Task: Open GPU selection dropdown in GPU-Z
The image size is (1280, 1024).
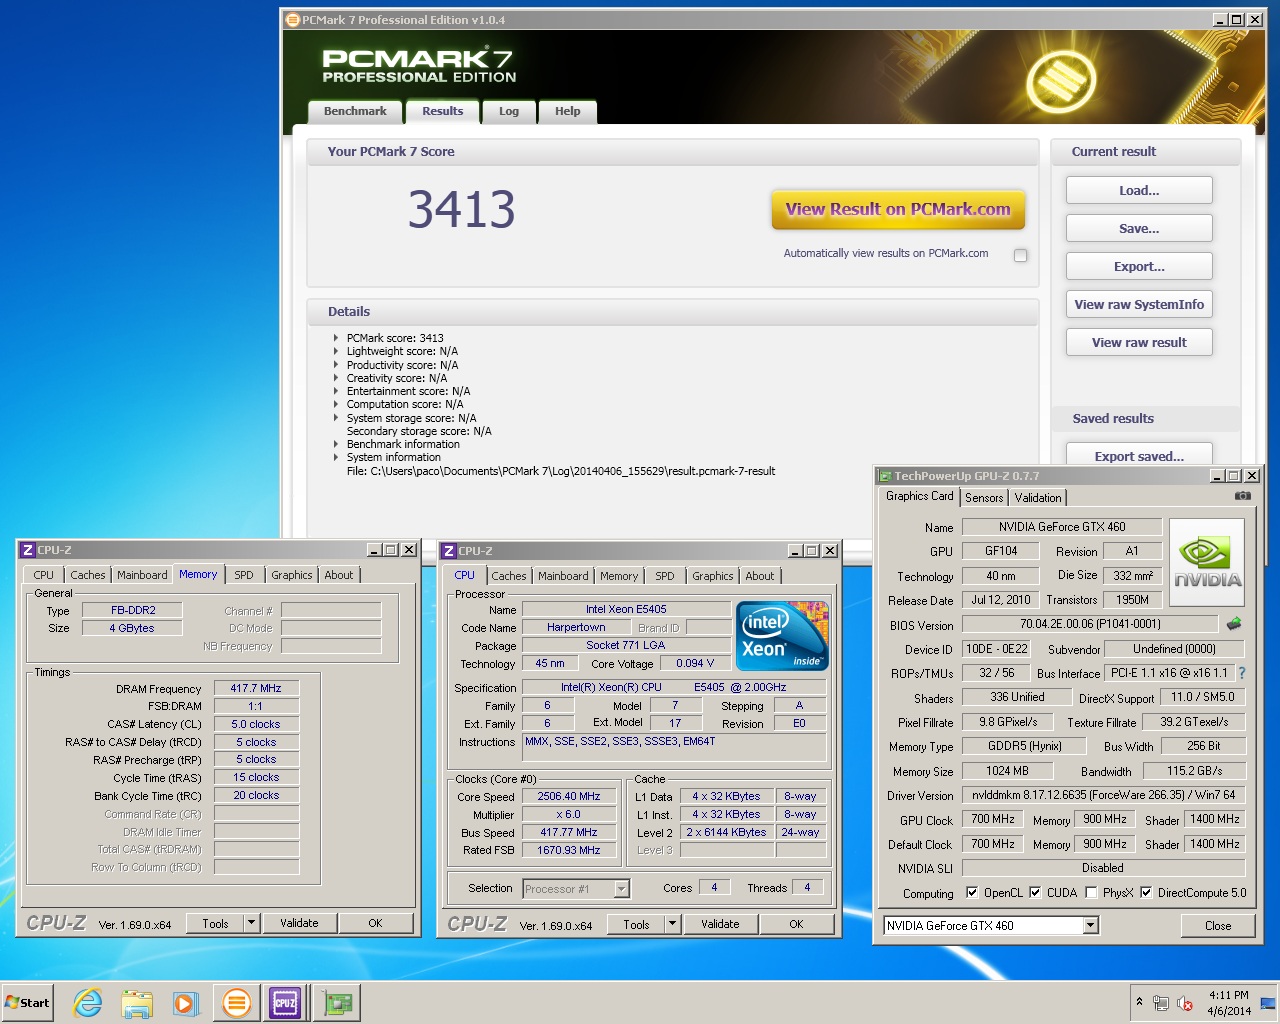Action: pos(1091,926)
